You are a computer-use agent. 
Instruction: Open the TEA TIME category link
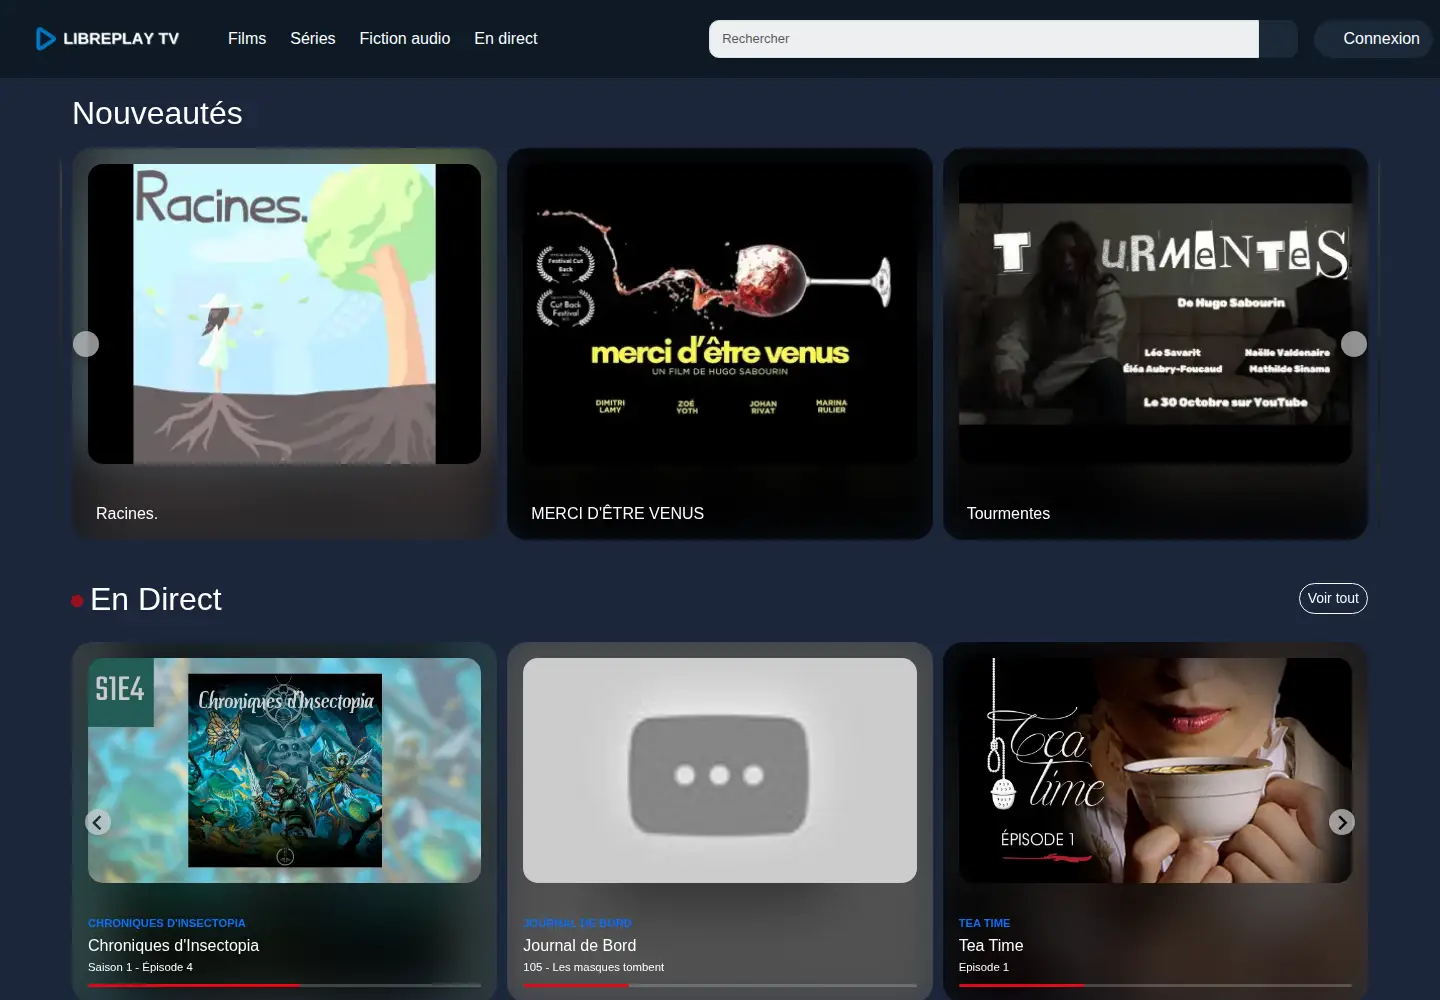click(984, 923)
